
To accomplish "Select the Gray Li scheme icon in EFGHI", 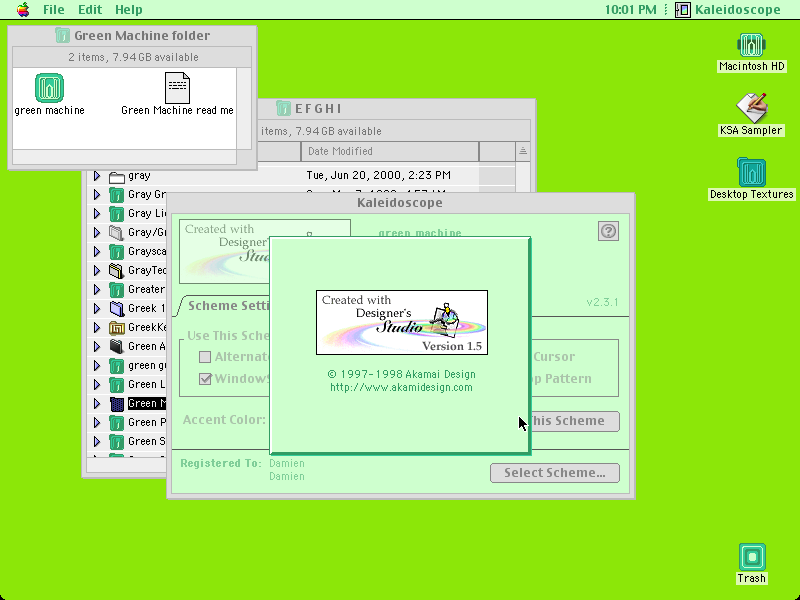I will [x=117, y=214].
